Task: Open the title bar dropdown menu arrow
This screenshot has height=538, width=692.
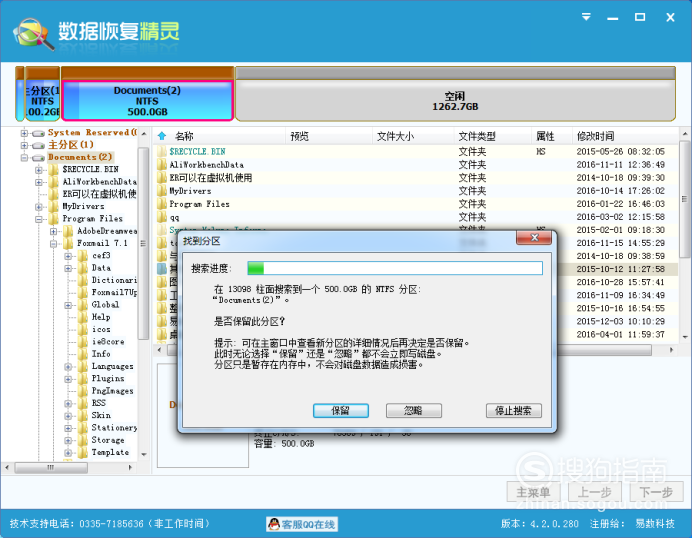Action: coord(586,17)
